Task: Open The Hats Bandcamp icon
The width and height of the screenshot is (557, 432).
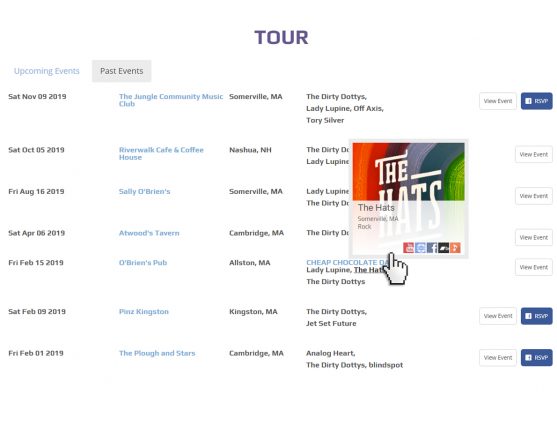Action: (x=444, y=248)
